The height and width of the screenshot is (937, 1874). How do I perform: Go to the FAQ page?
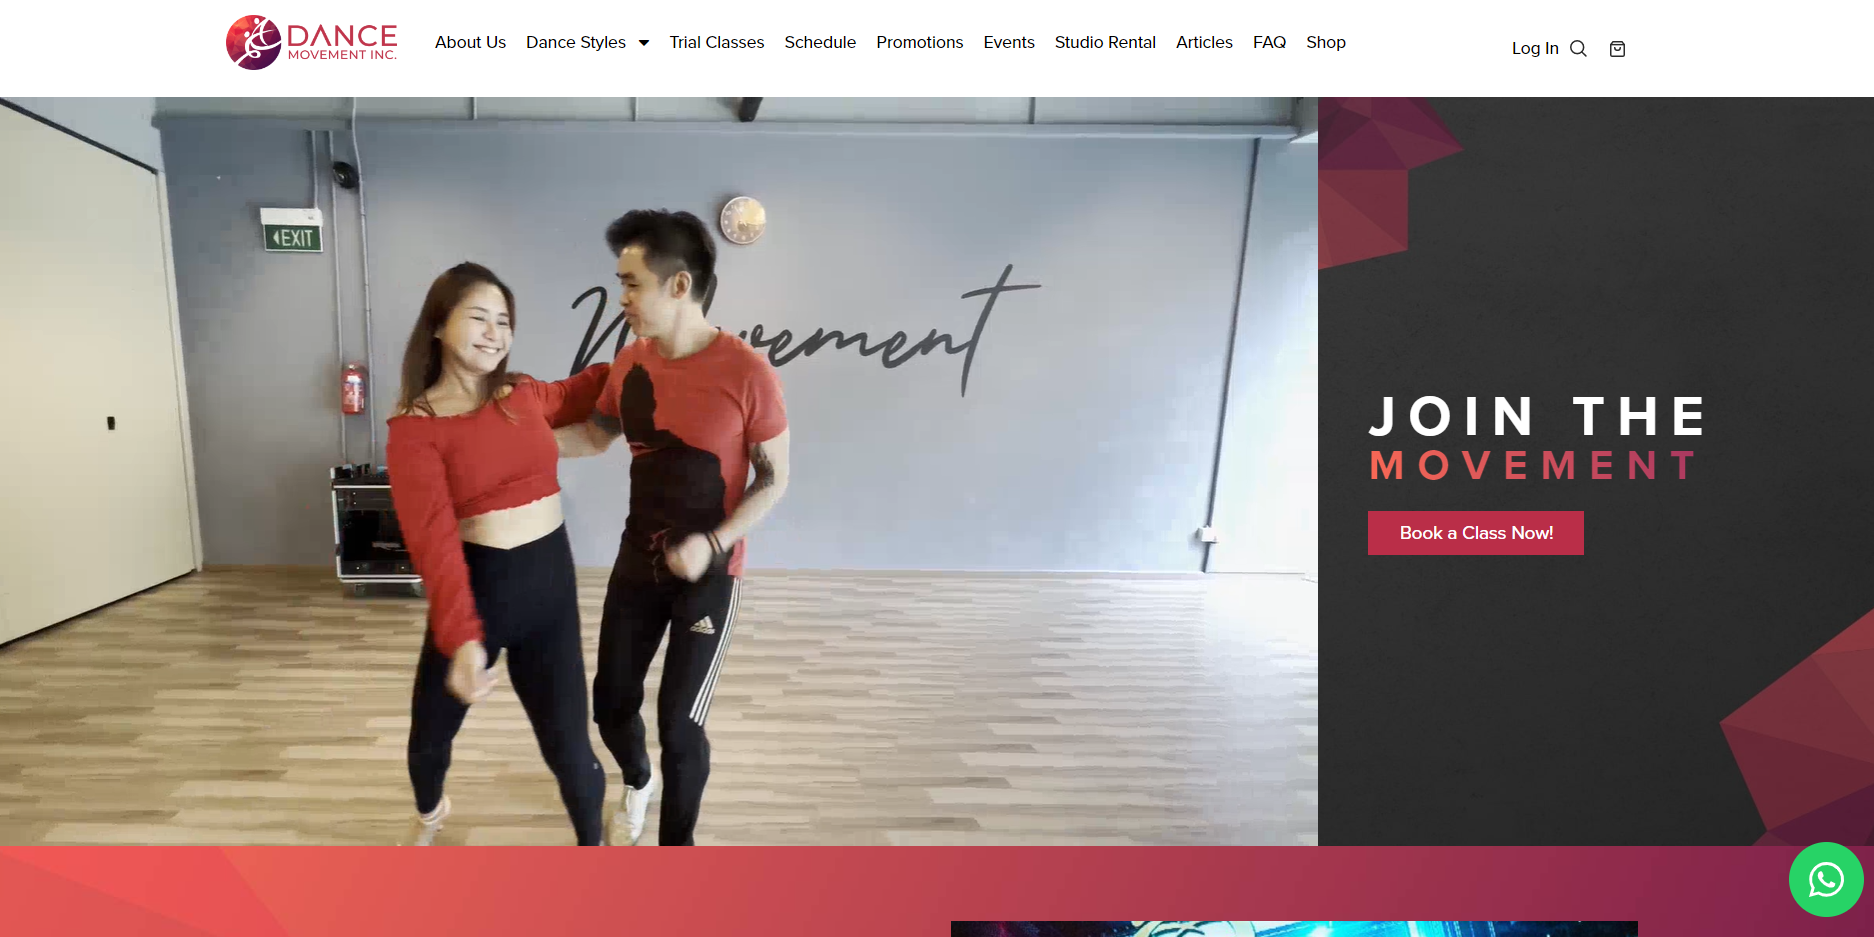[x=1269, y=42]
